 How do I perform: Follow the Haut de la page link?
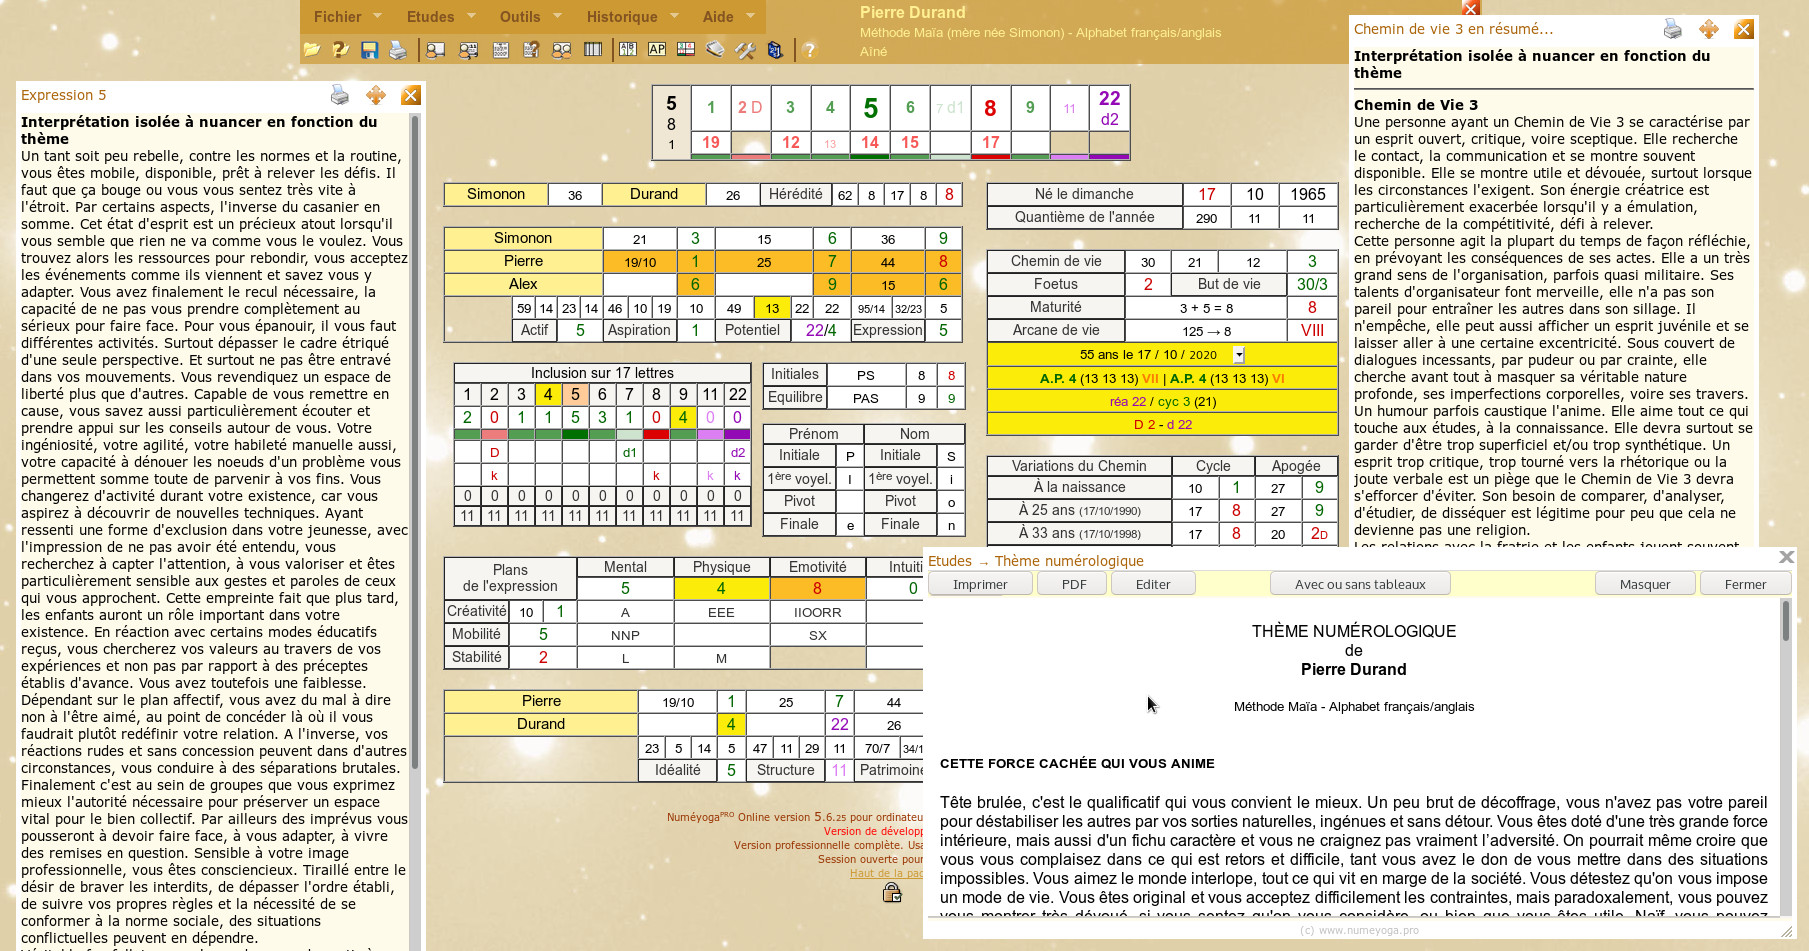click(x=886, y=873)
